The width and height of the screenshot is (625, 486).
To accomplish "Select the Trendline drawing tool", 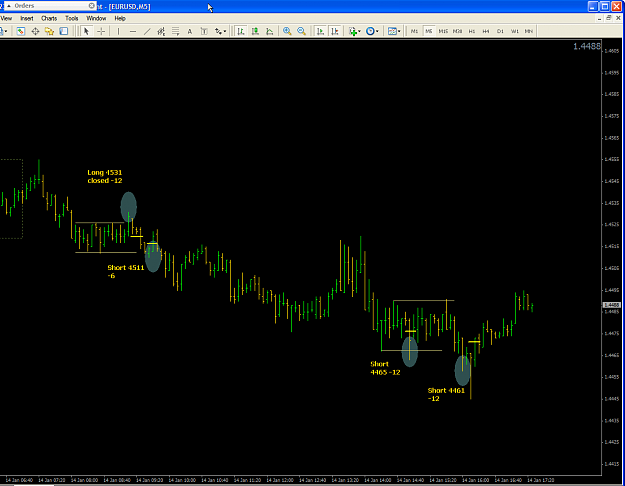I will tap(147, 31).
